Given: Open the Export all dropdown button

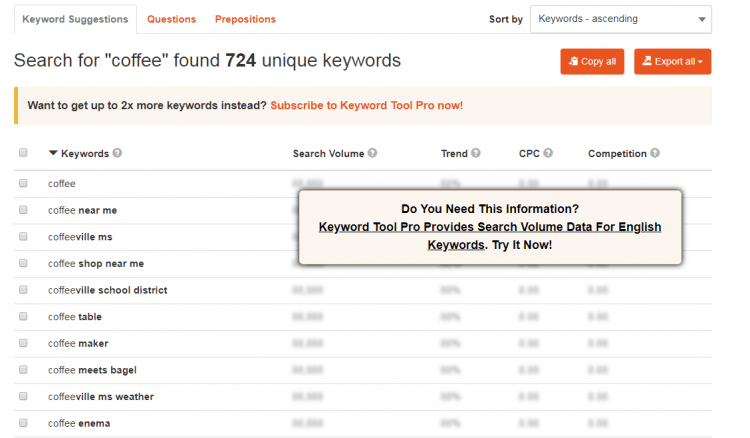Looking at the screenshot, I should click(x=673, y=61).
